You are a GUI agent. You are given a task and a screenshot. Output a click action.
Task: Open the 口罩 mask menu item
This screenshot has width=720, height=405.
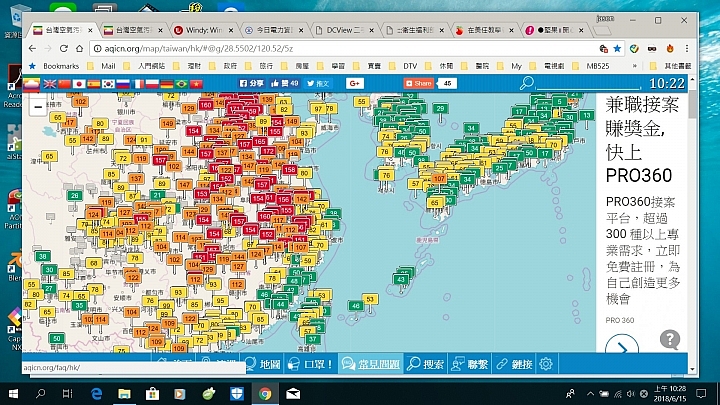pyautogui.click(x=311, y=364)
